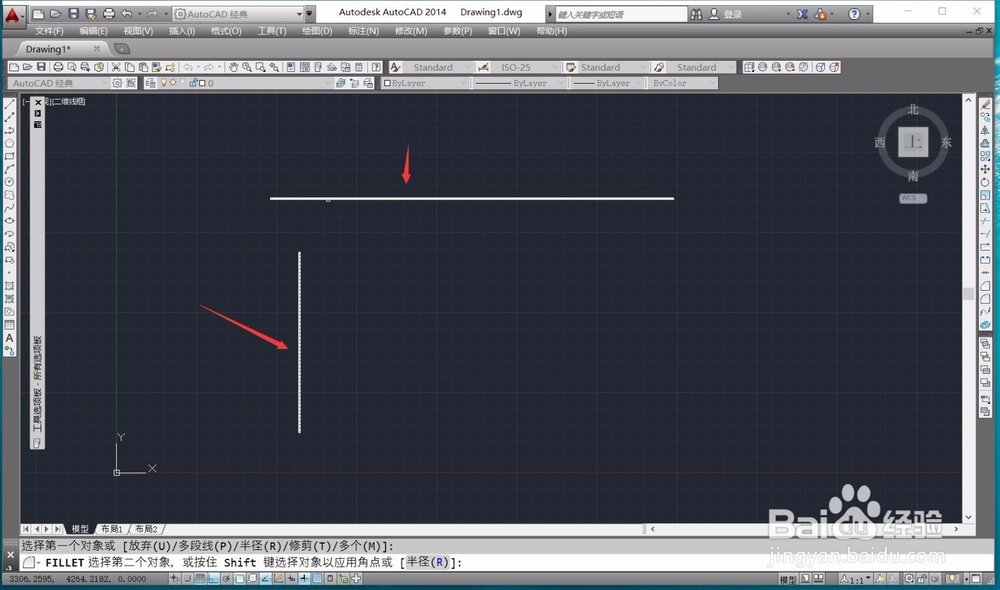Image resolution: width=1000 pixels, height=590 pixels.
Task: Click the 半径(R) option in command line
Action: pyautogui.click(x=428, y=562)
